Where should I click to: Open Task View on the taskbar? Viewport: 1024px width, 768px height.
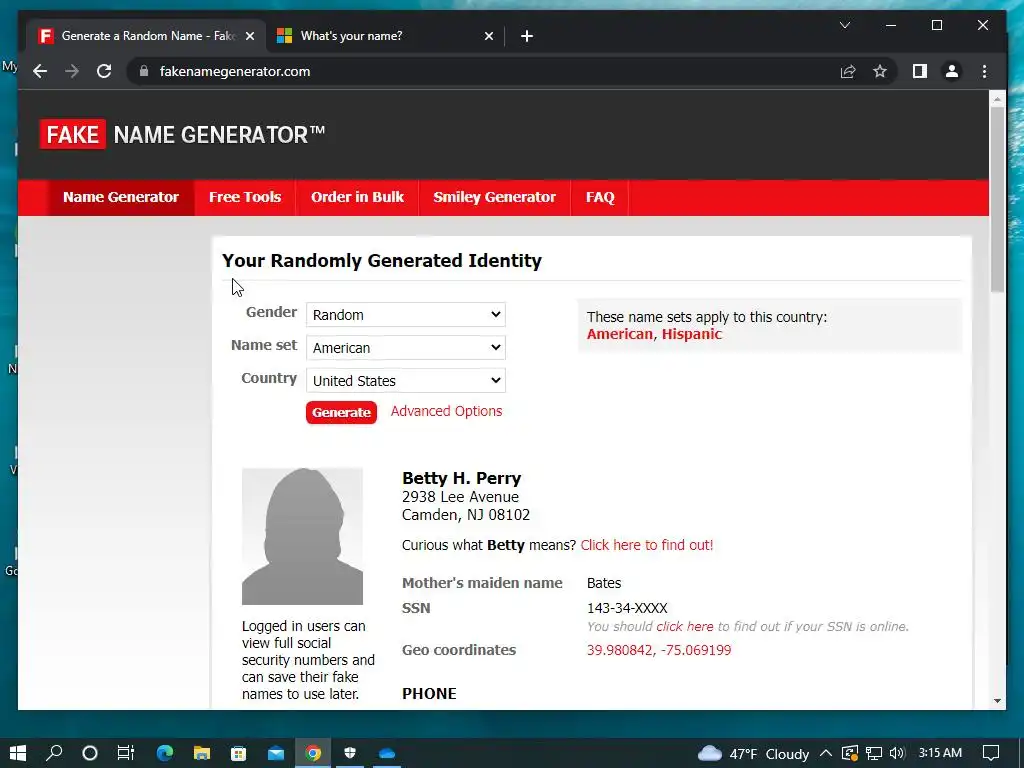(x=125, y=753)
